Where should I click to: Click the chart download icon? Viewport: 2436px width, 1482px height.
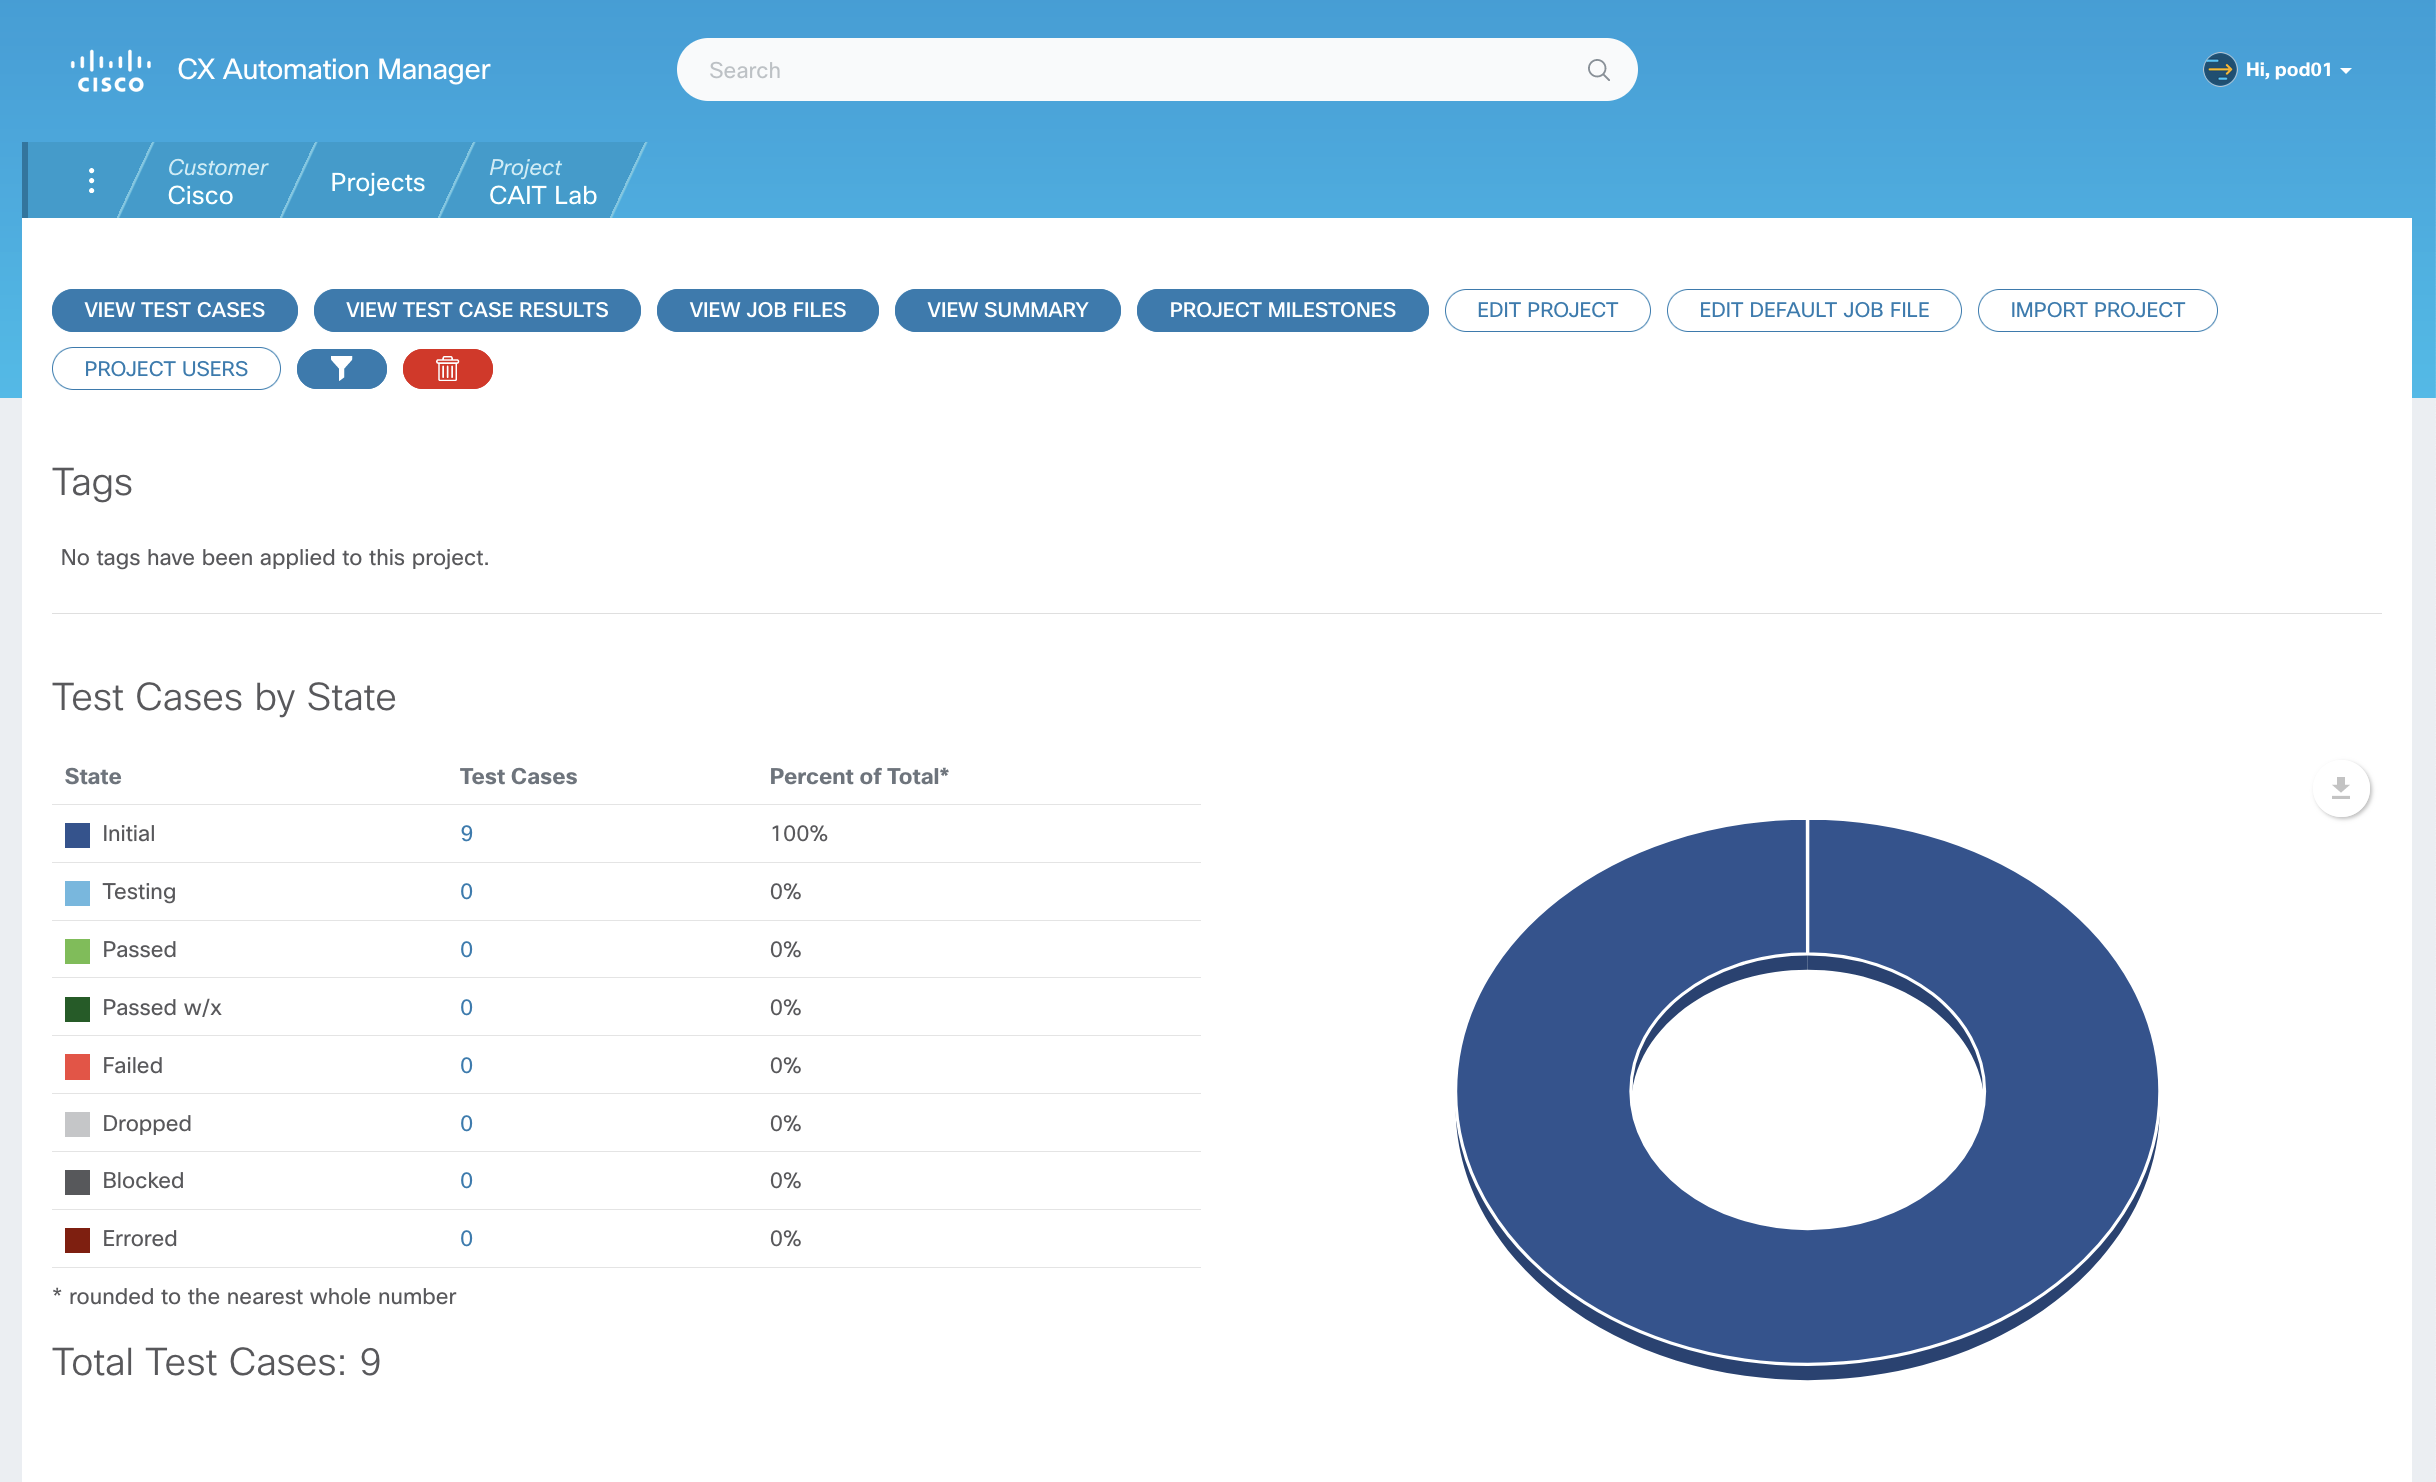(x=2340, y=788)
